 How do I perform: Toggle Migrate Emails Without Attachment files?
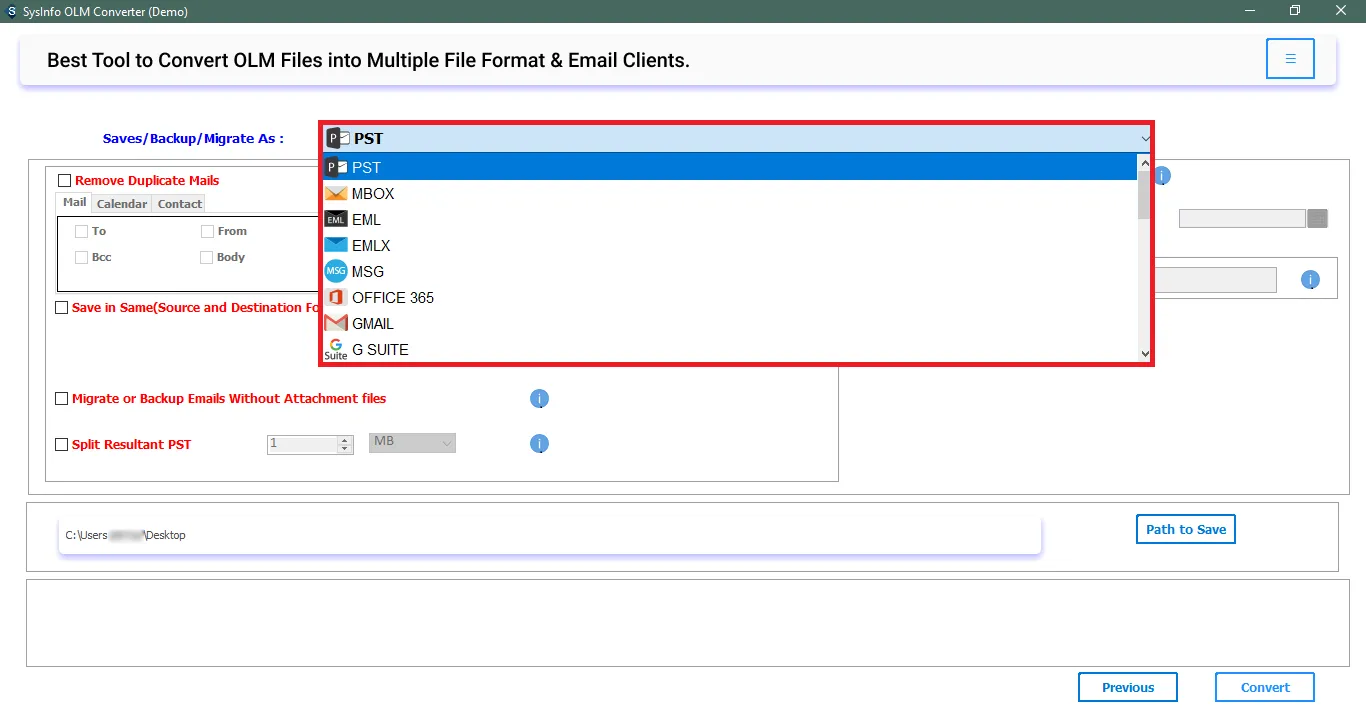point(62,399)
